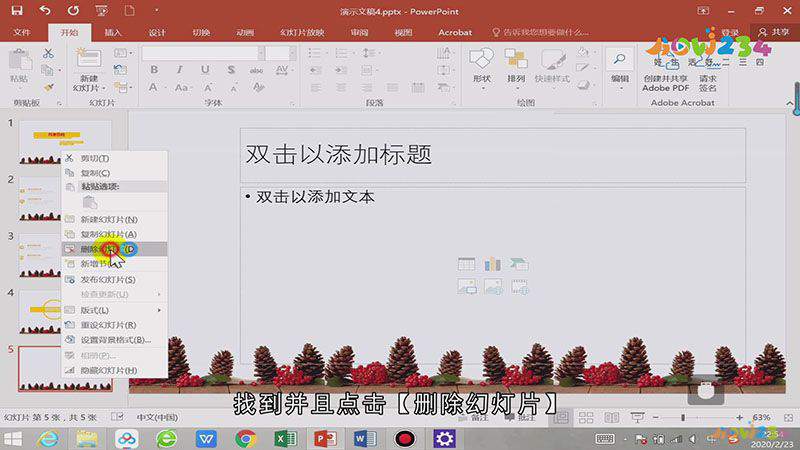Open the Insert (插入) ribbon tab

[x=113, y=32]
